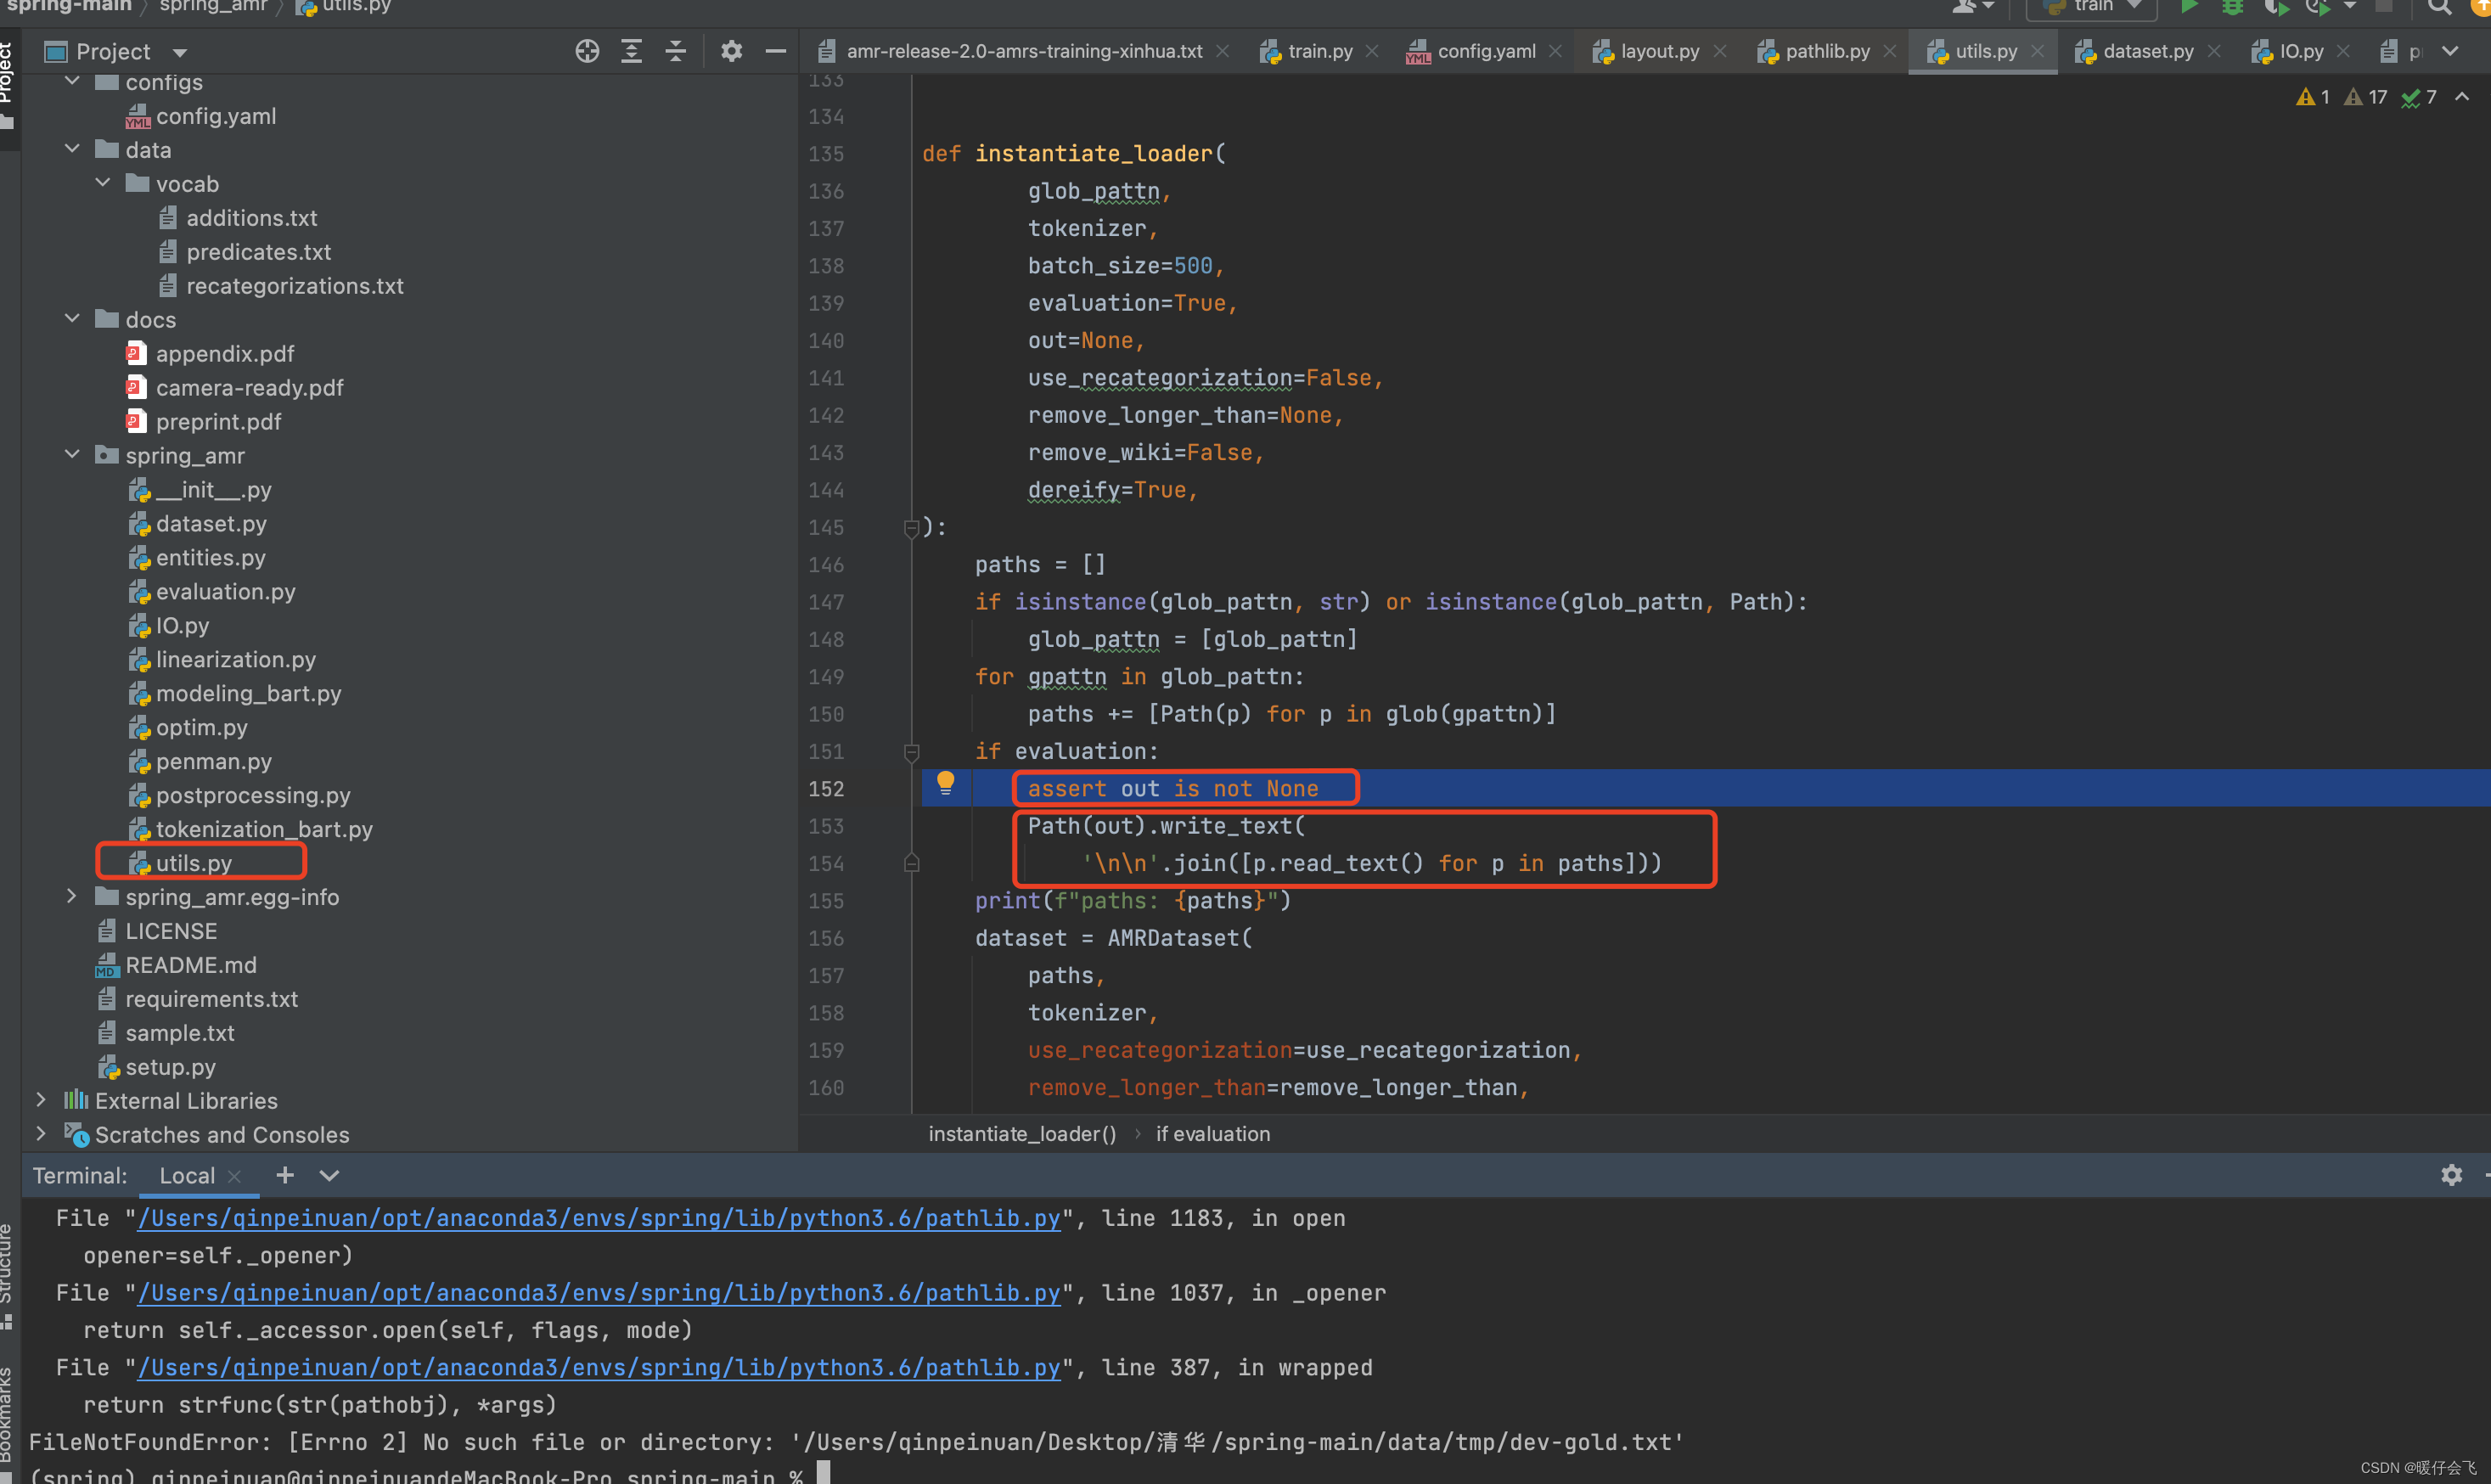2491x1484 pixels.
Task: Collapse the spring_amr folder
Action: [72, 455]
